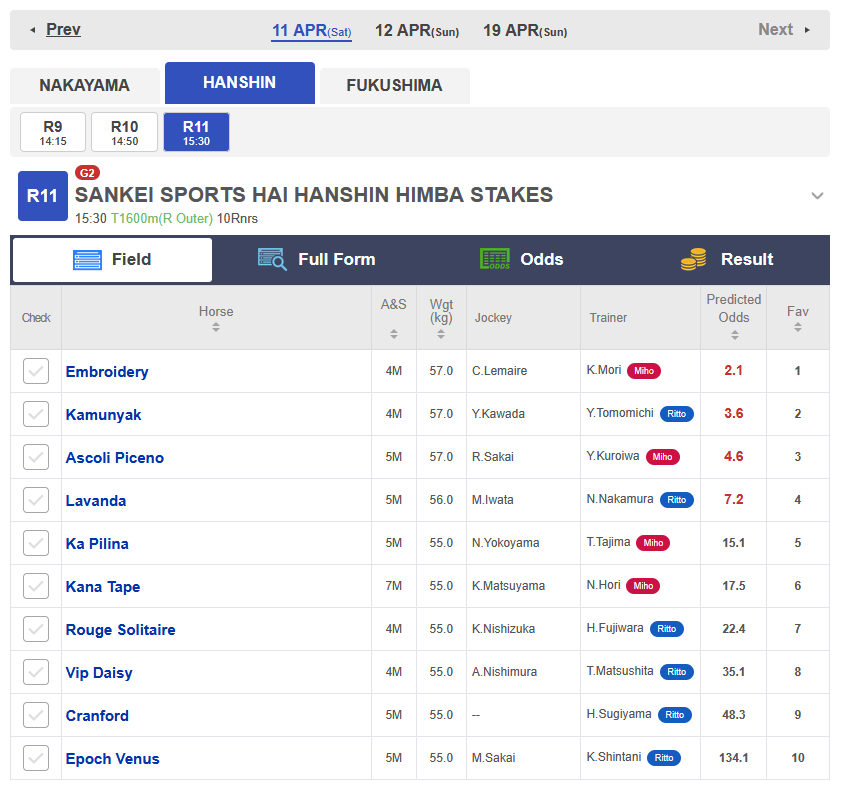Sort by Wgt (kg) column arrows
This screenshot has width=844, height=788.
(x=441, y=334)
